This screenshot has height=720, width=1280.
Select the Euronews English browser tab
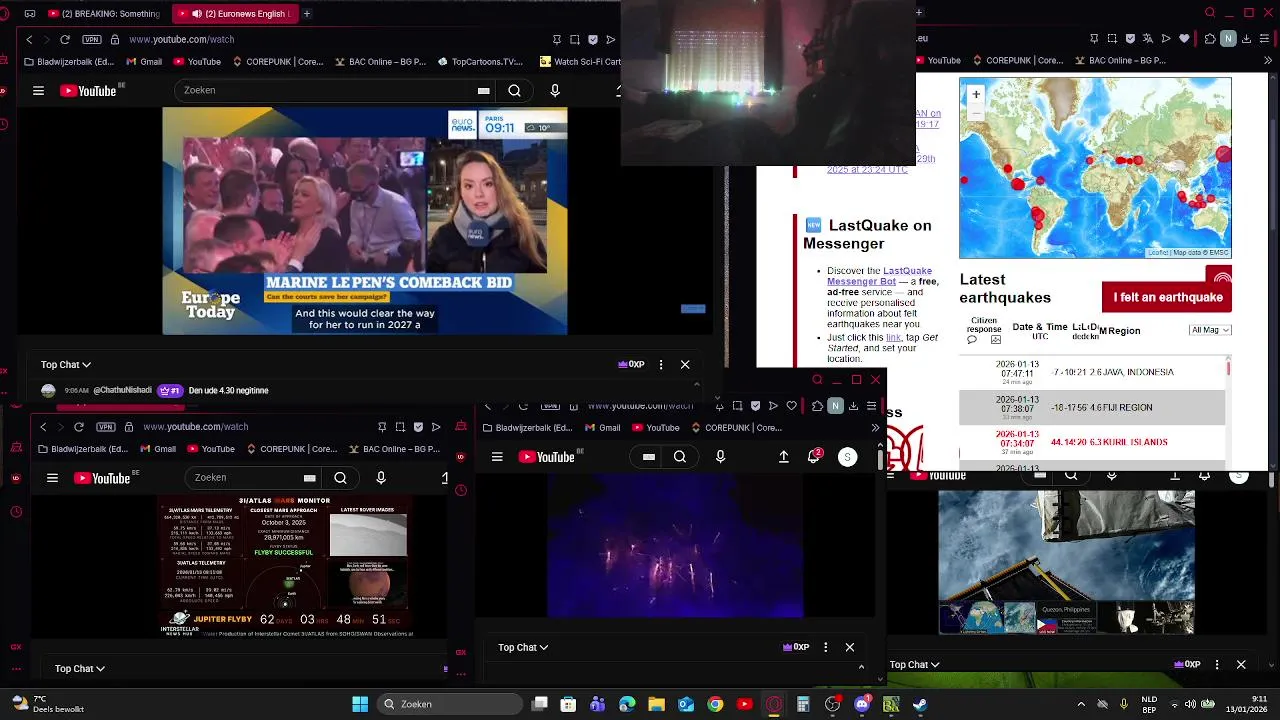coord(233,14)
